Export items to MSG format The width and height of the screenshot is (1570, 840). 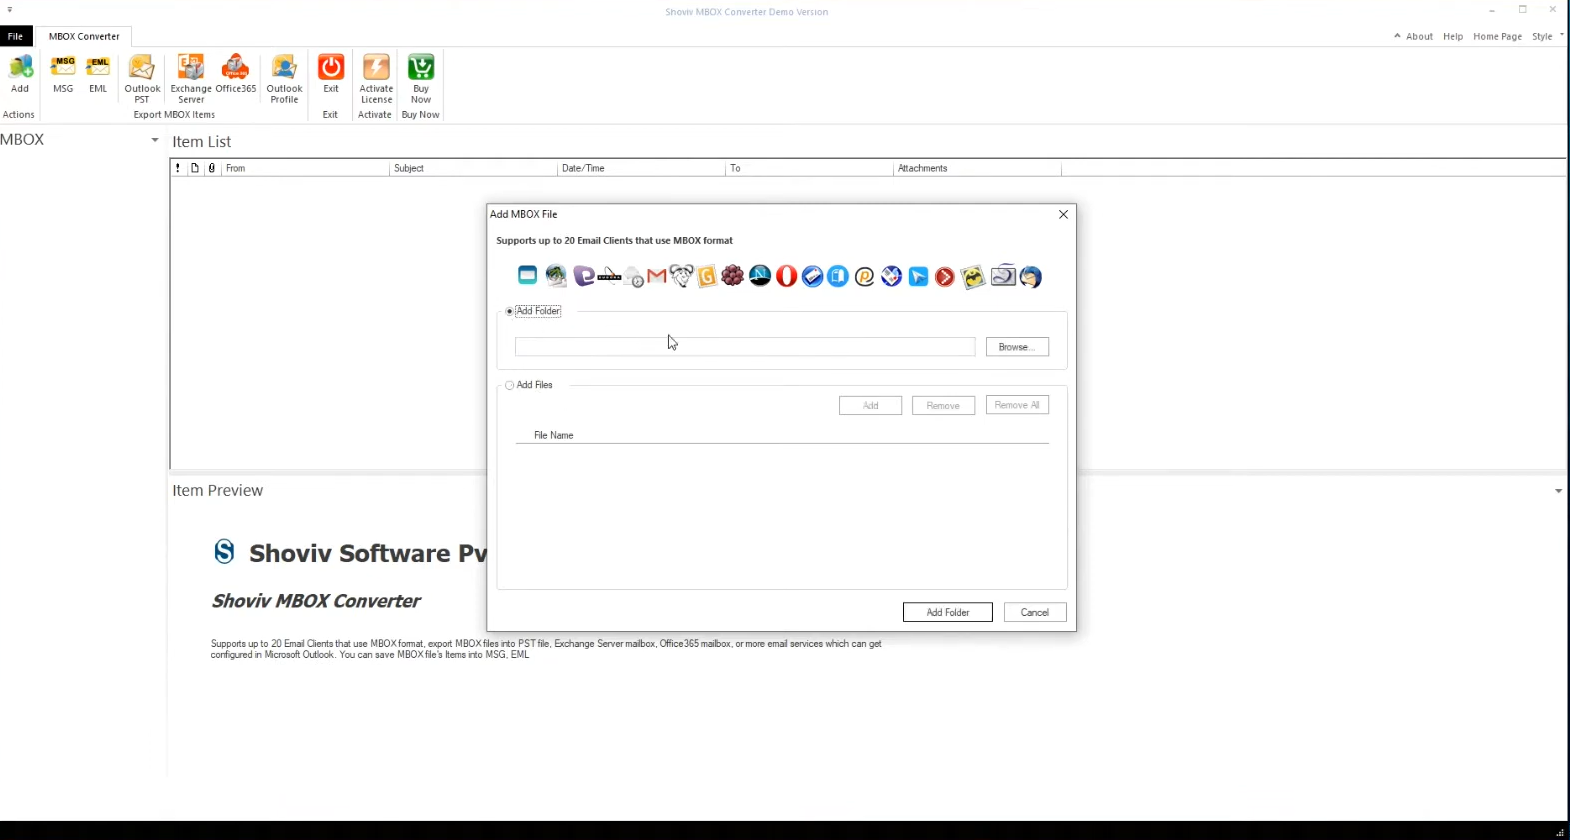(63, 74)
